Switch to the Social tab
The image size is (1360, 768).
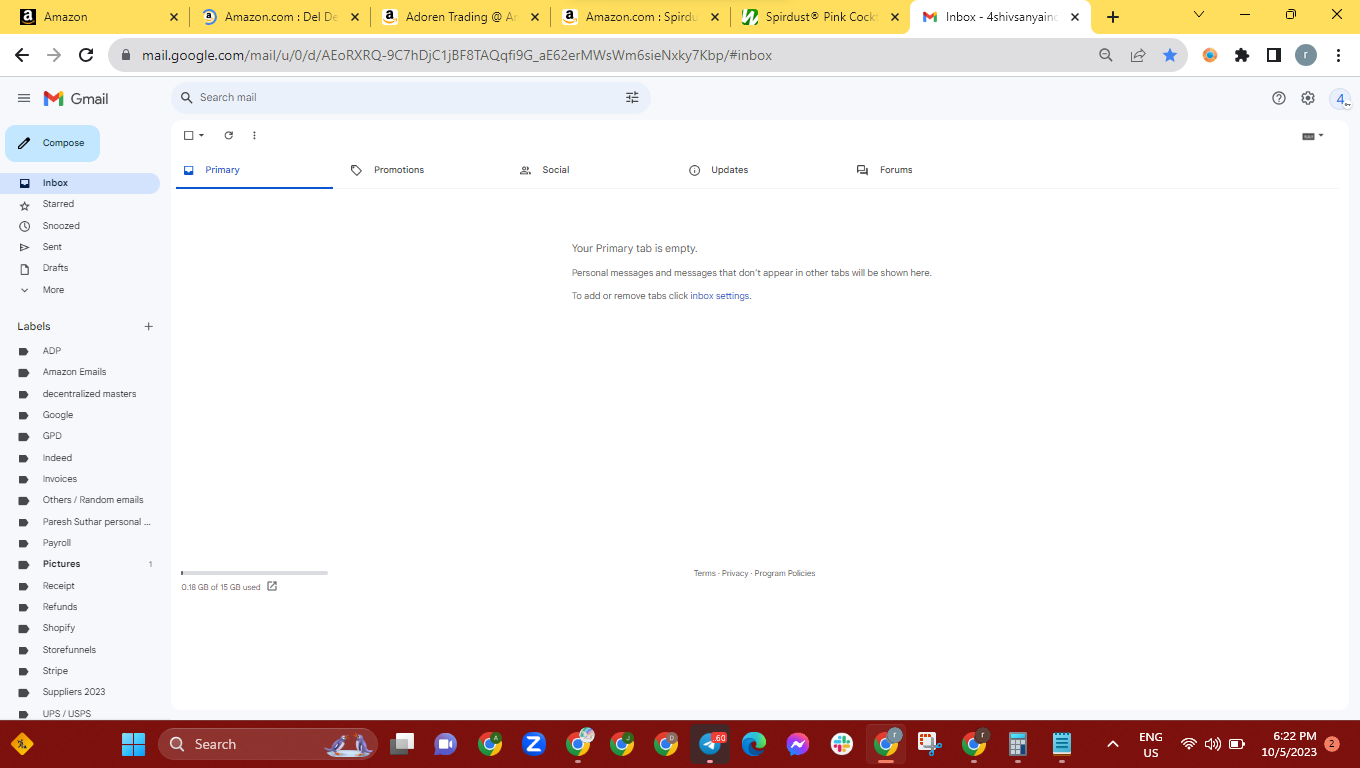592,170
